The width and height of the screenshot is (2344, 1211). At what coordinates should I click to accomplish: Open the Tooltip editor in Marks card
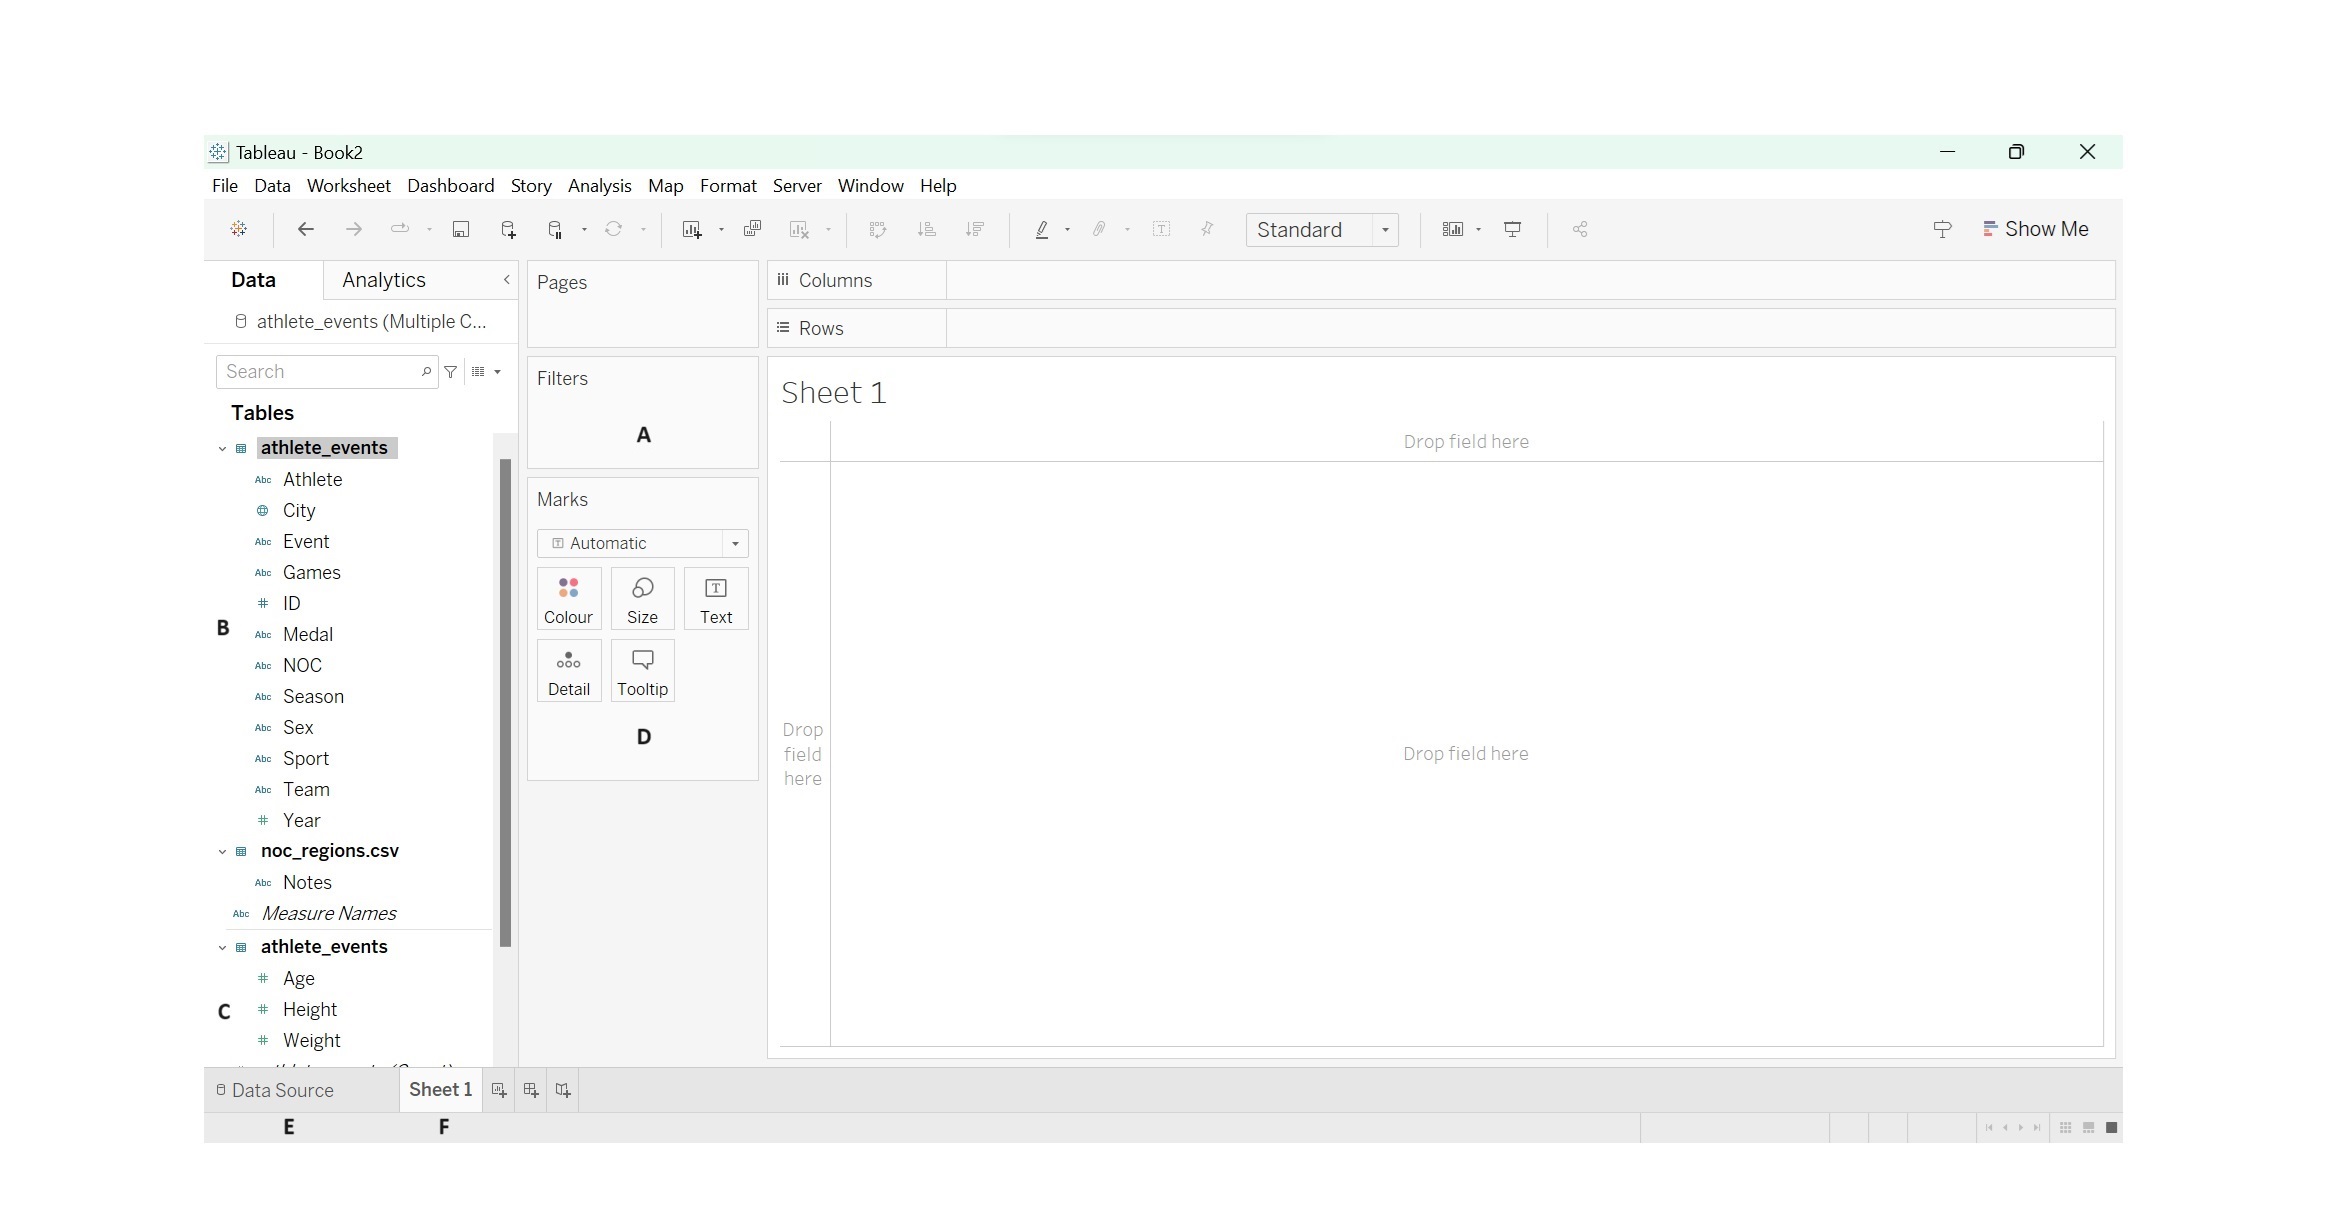641,670
